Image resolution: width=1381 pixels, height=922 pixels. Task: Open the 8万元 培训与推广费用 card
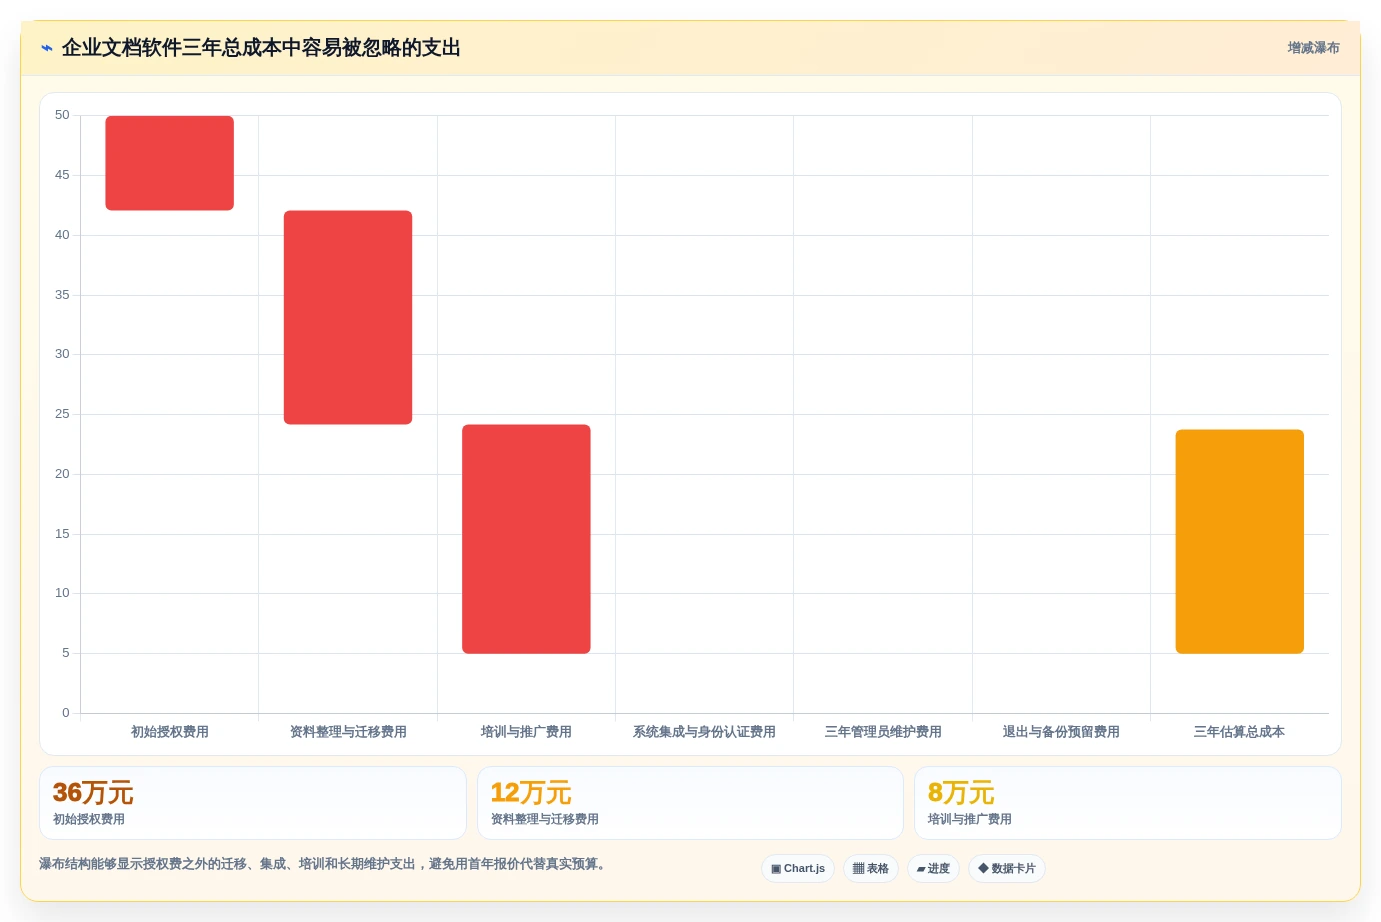[1128, 803]
